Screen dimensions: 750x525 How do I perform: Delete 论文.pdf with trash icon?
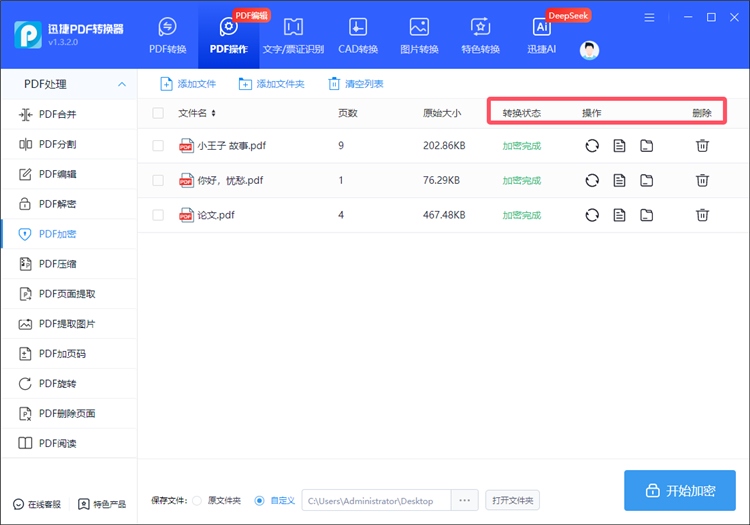(x=702, y=215)
